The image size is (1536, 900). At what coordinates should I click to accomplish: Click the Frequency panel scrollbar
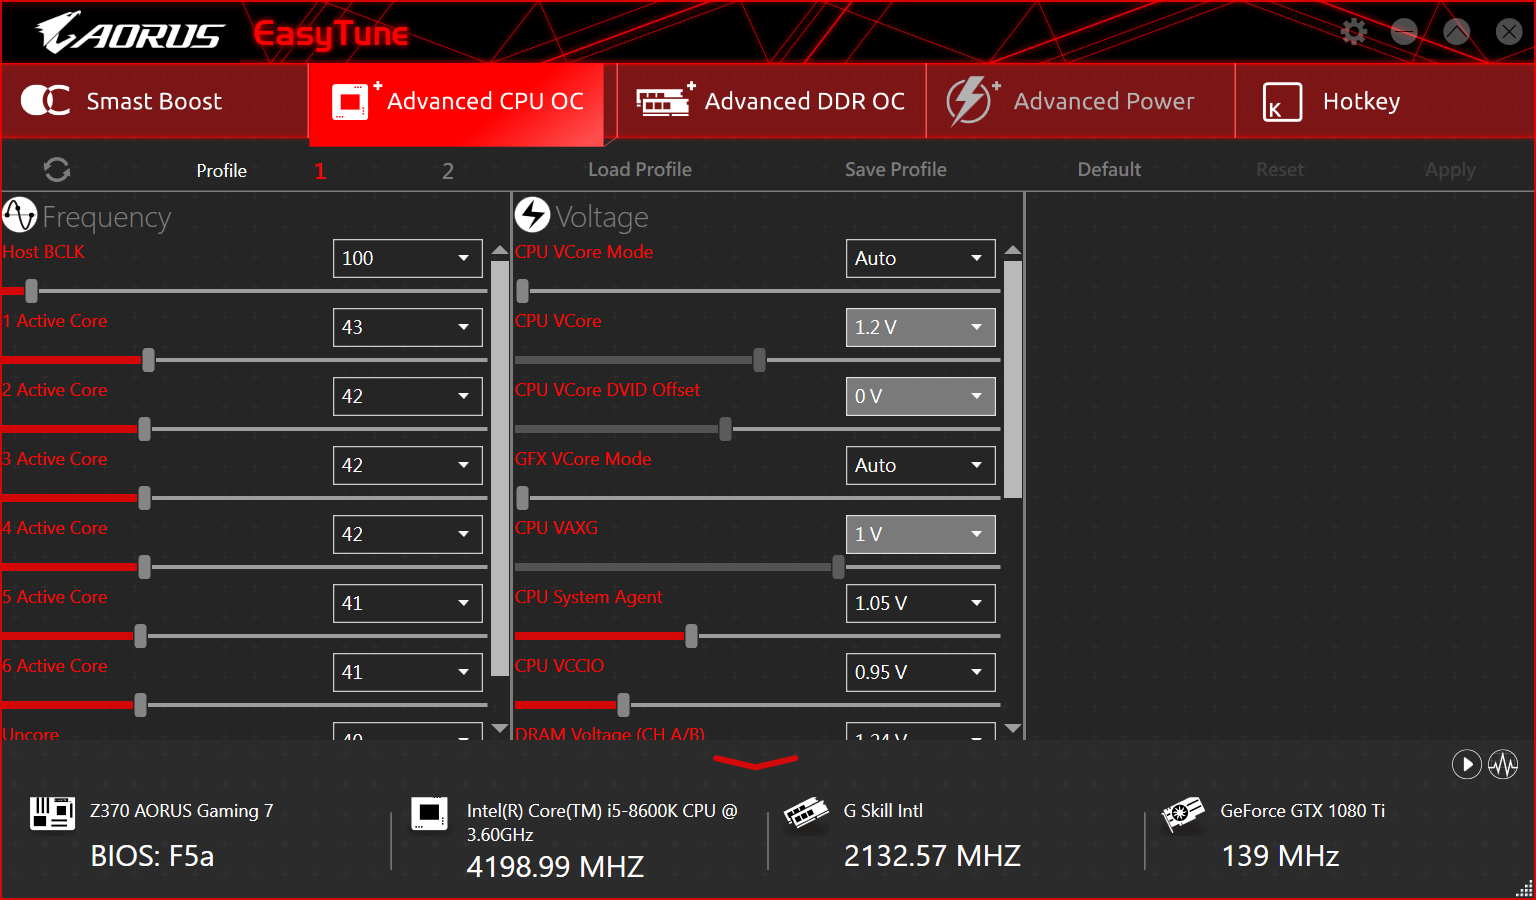[500, 468]
